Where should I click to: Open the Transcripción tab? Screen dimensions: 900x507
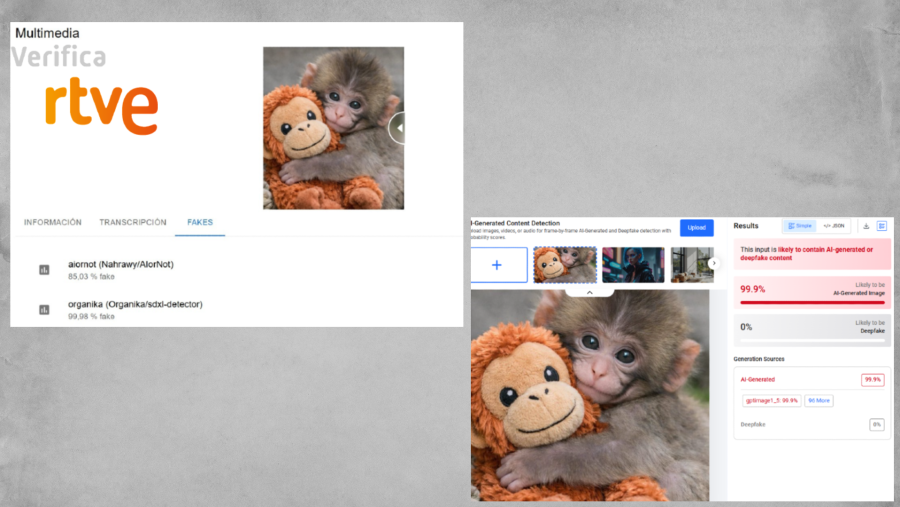coord(133,222)
